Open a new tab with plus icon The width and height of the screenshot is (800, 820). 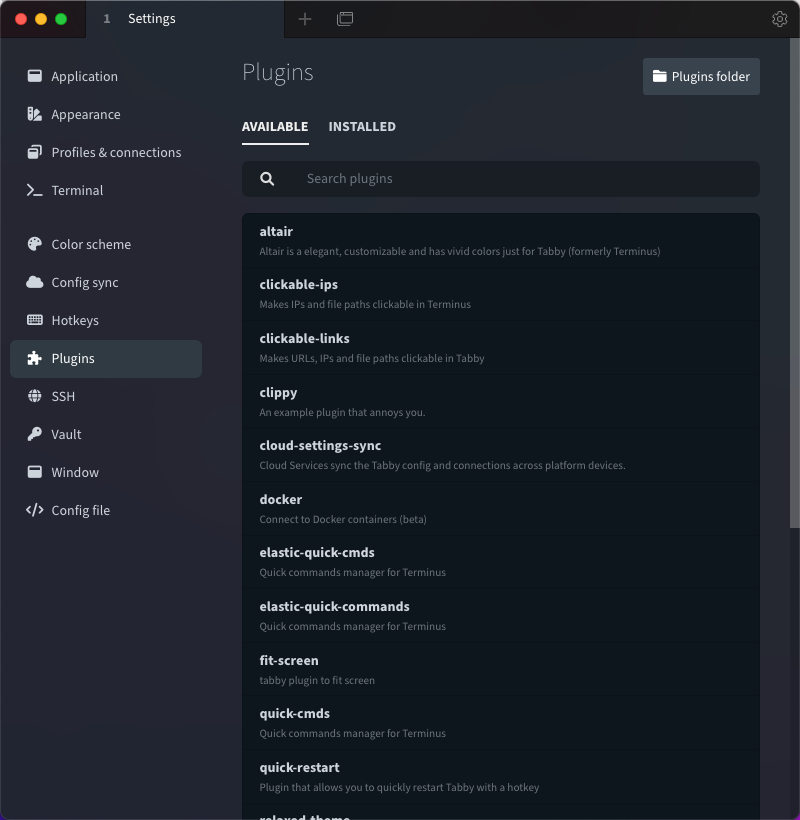(305, 19)
